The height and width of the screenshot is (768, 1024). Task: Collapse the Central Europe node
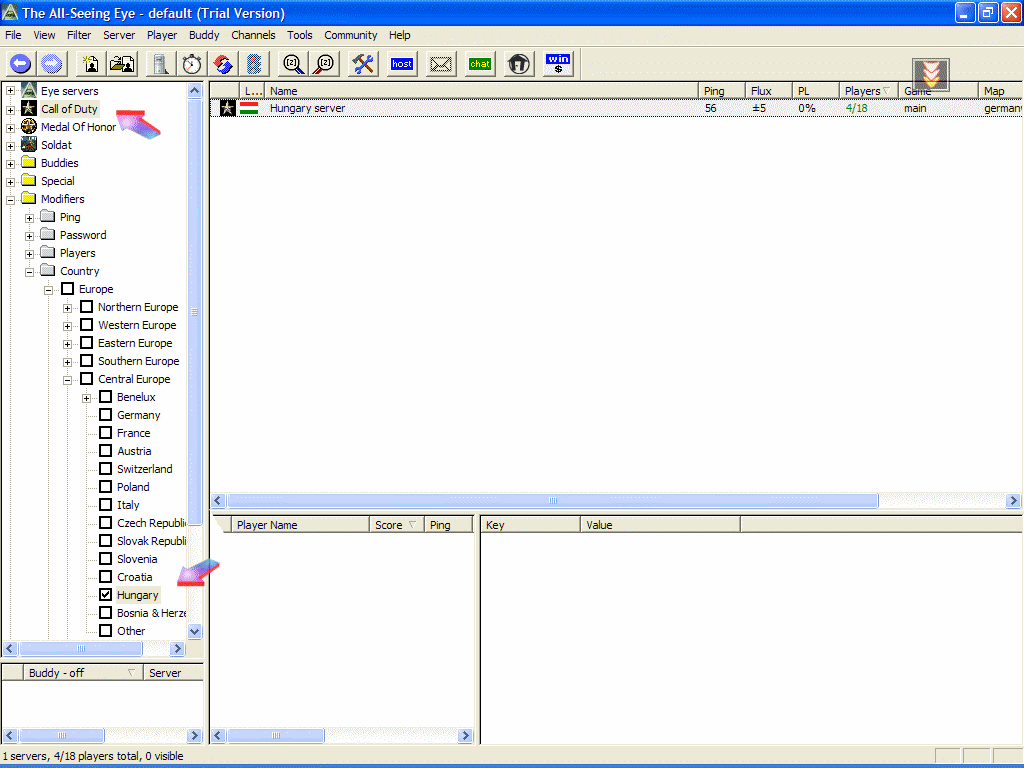67,380
